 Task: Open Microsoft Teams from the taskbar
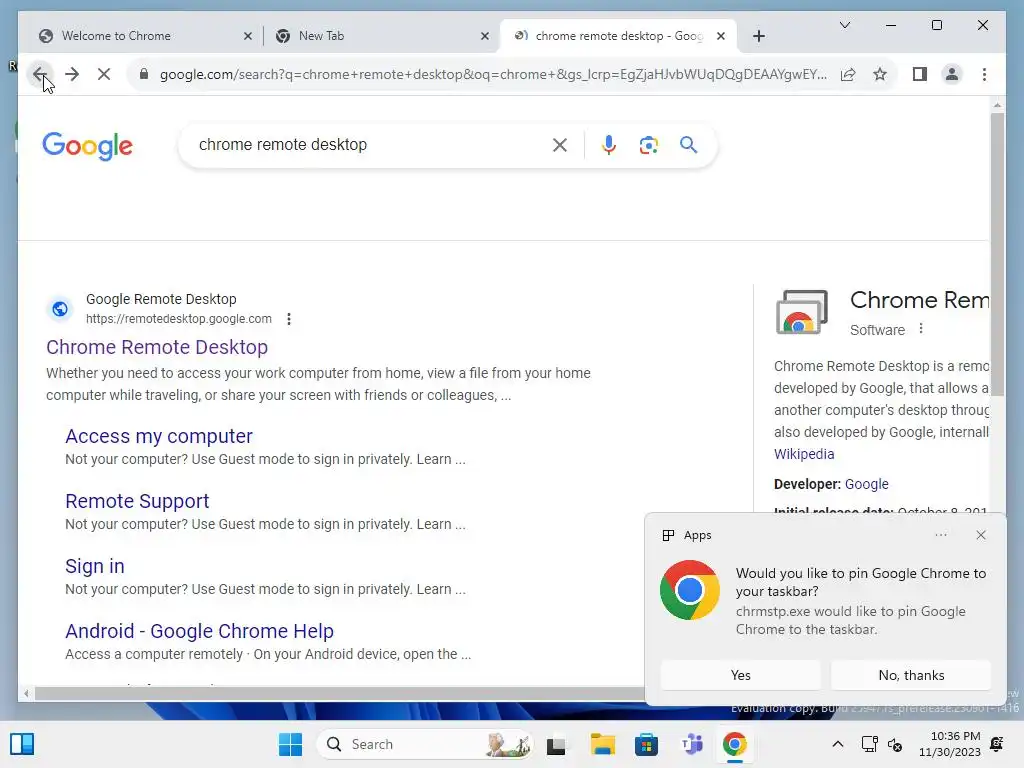[691, 744]
